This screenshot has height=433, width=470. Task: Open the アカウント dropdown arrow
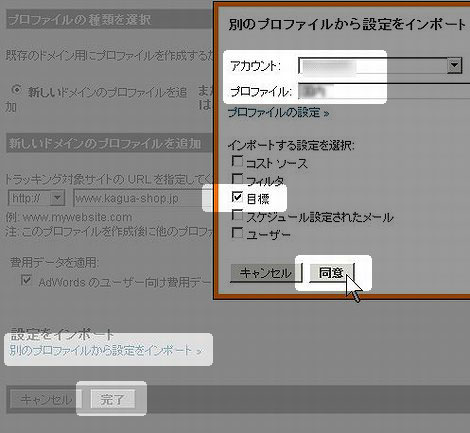click(x=454, y=66)
